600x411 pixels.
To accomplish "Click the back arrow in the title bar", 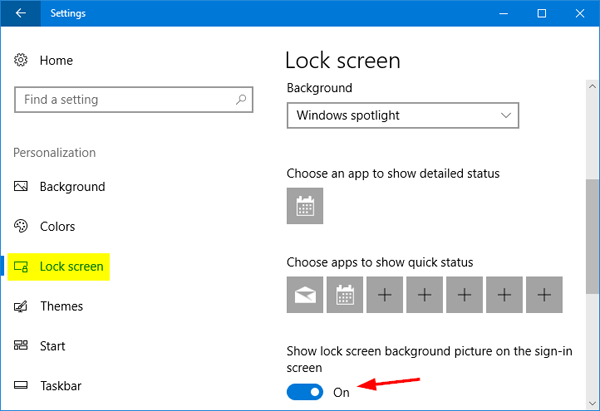I will tap(21, 14).
